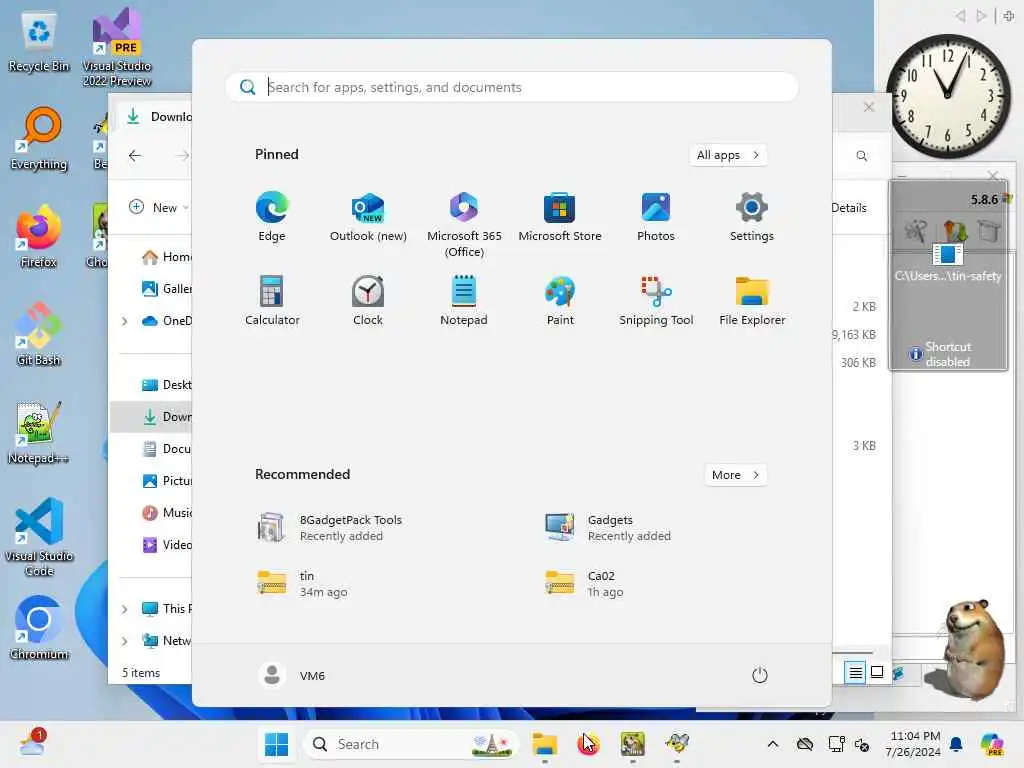Image resolution: width=1024 pixels, height=768 pixels.
Task: Expand This PC in Explorer navigation pane
Action: (124, 609)
